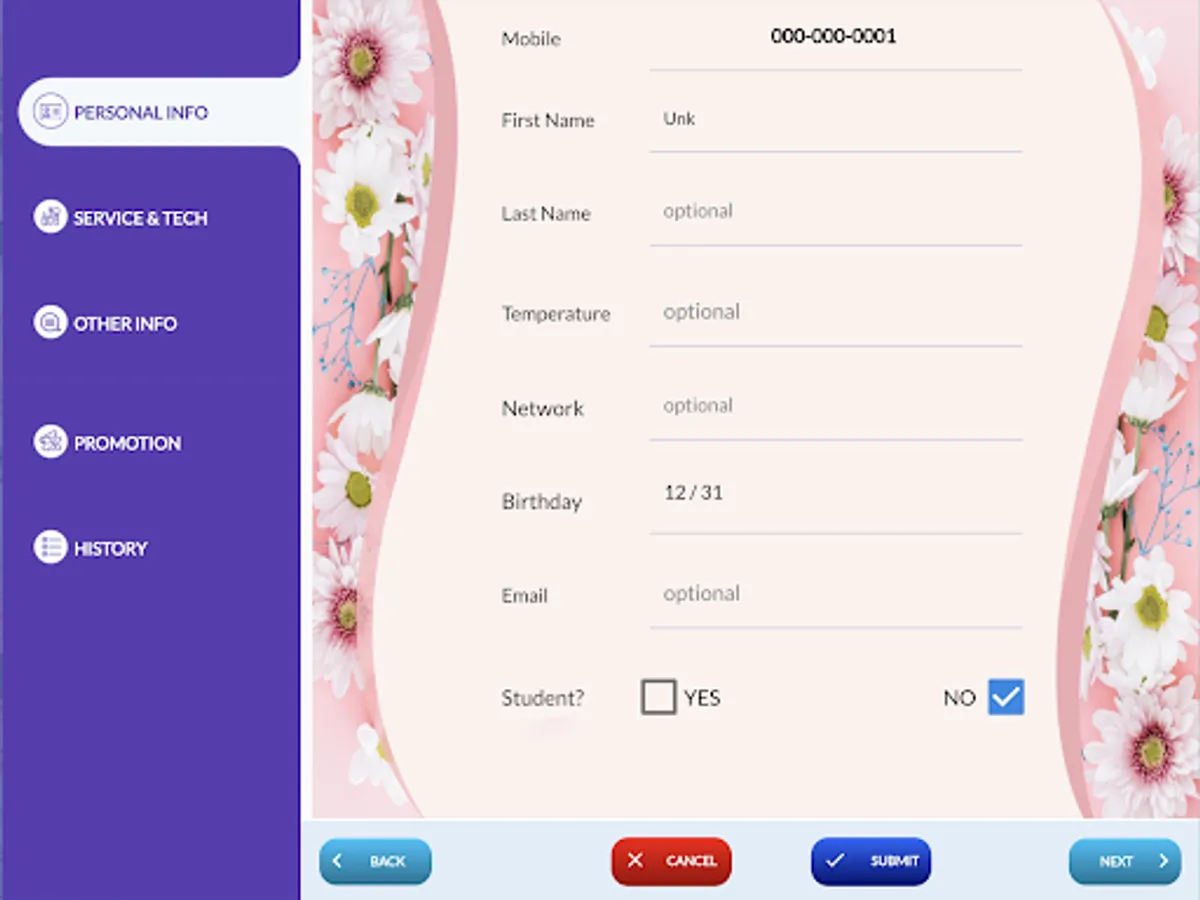Screen dimensions: 1200x900
Task: Focus the Email optional field
Action: [835, 596]
